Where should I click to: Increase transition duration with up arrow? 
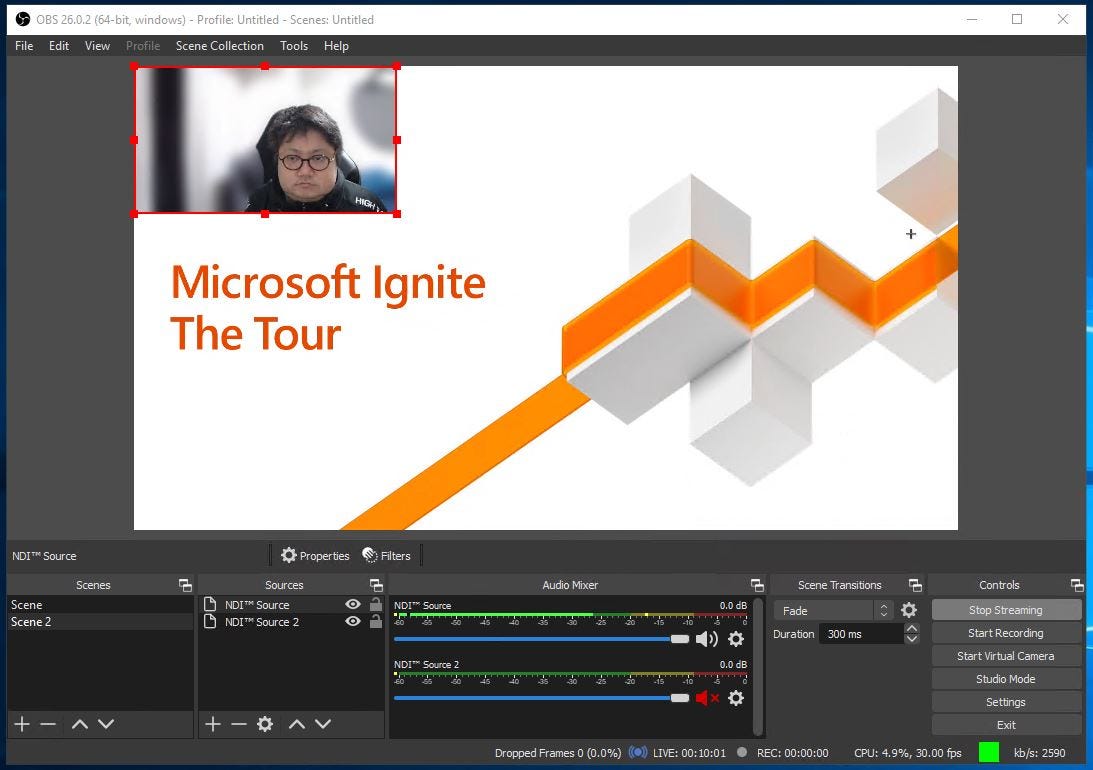(x=912, y=629)
